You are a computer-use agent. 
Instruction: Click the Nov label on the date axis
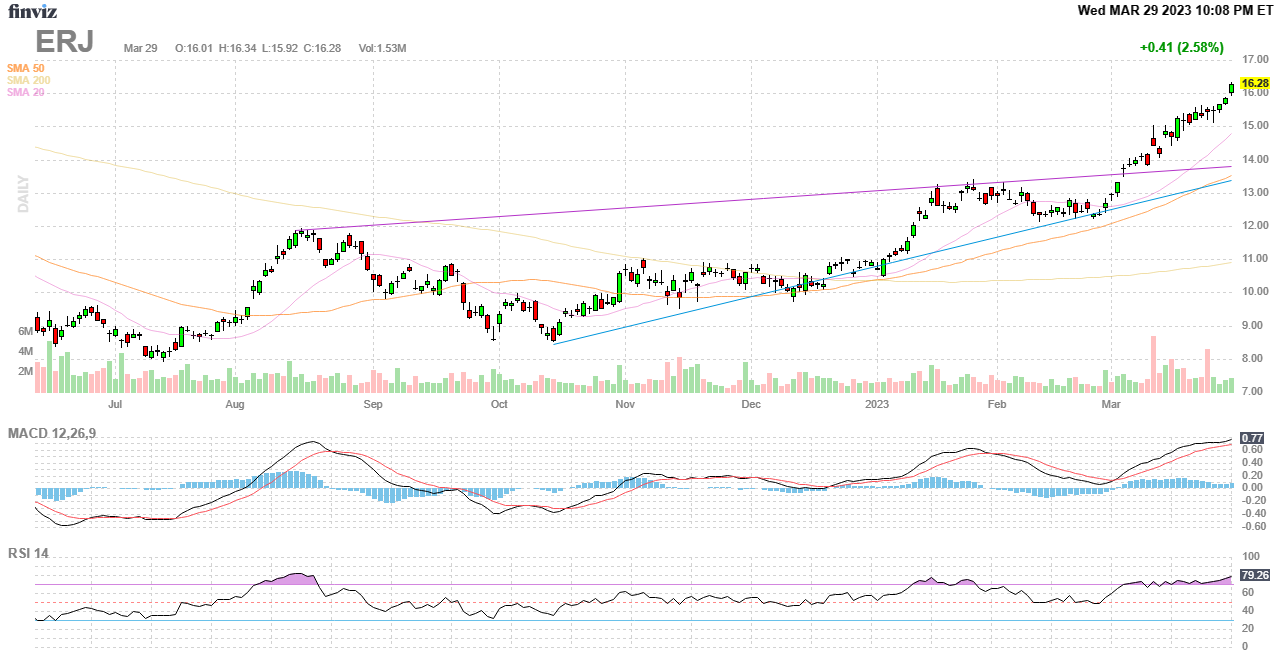pos(625,404)
